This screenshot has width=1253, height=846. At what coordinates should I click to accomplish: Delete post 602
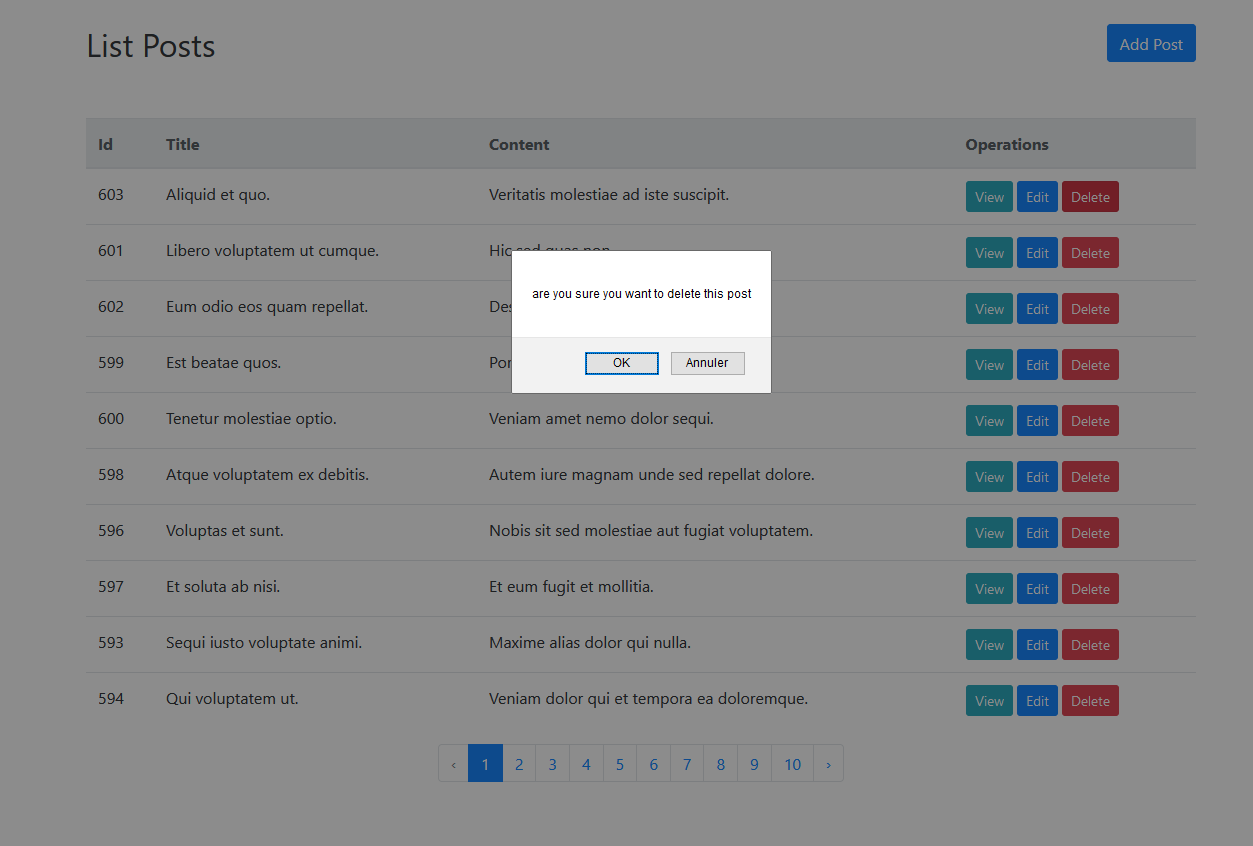tap(1090, 309)
